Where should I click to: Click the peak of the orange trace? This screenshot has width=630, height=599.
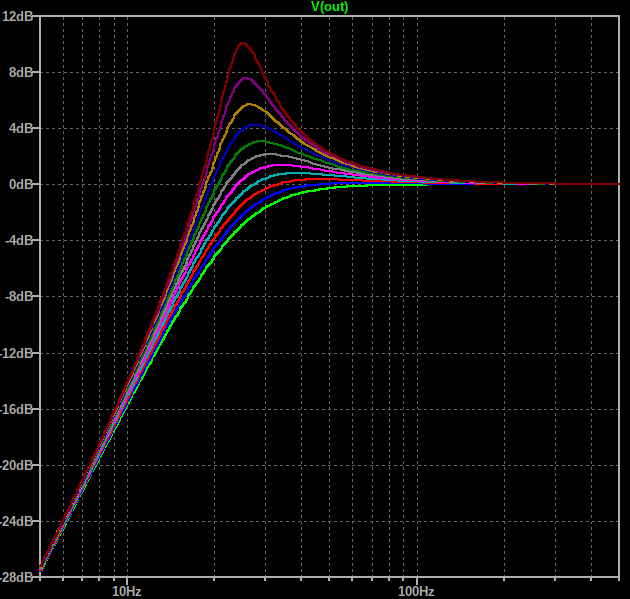click(250, 104)
